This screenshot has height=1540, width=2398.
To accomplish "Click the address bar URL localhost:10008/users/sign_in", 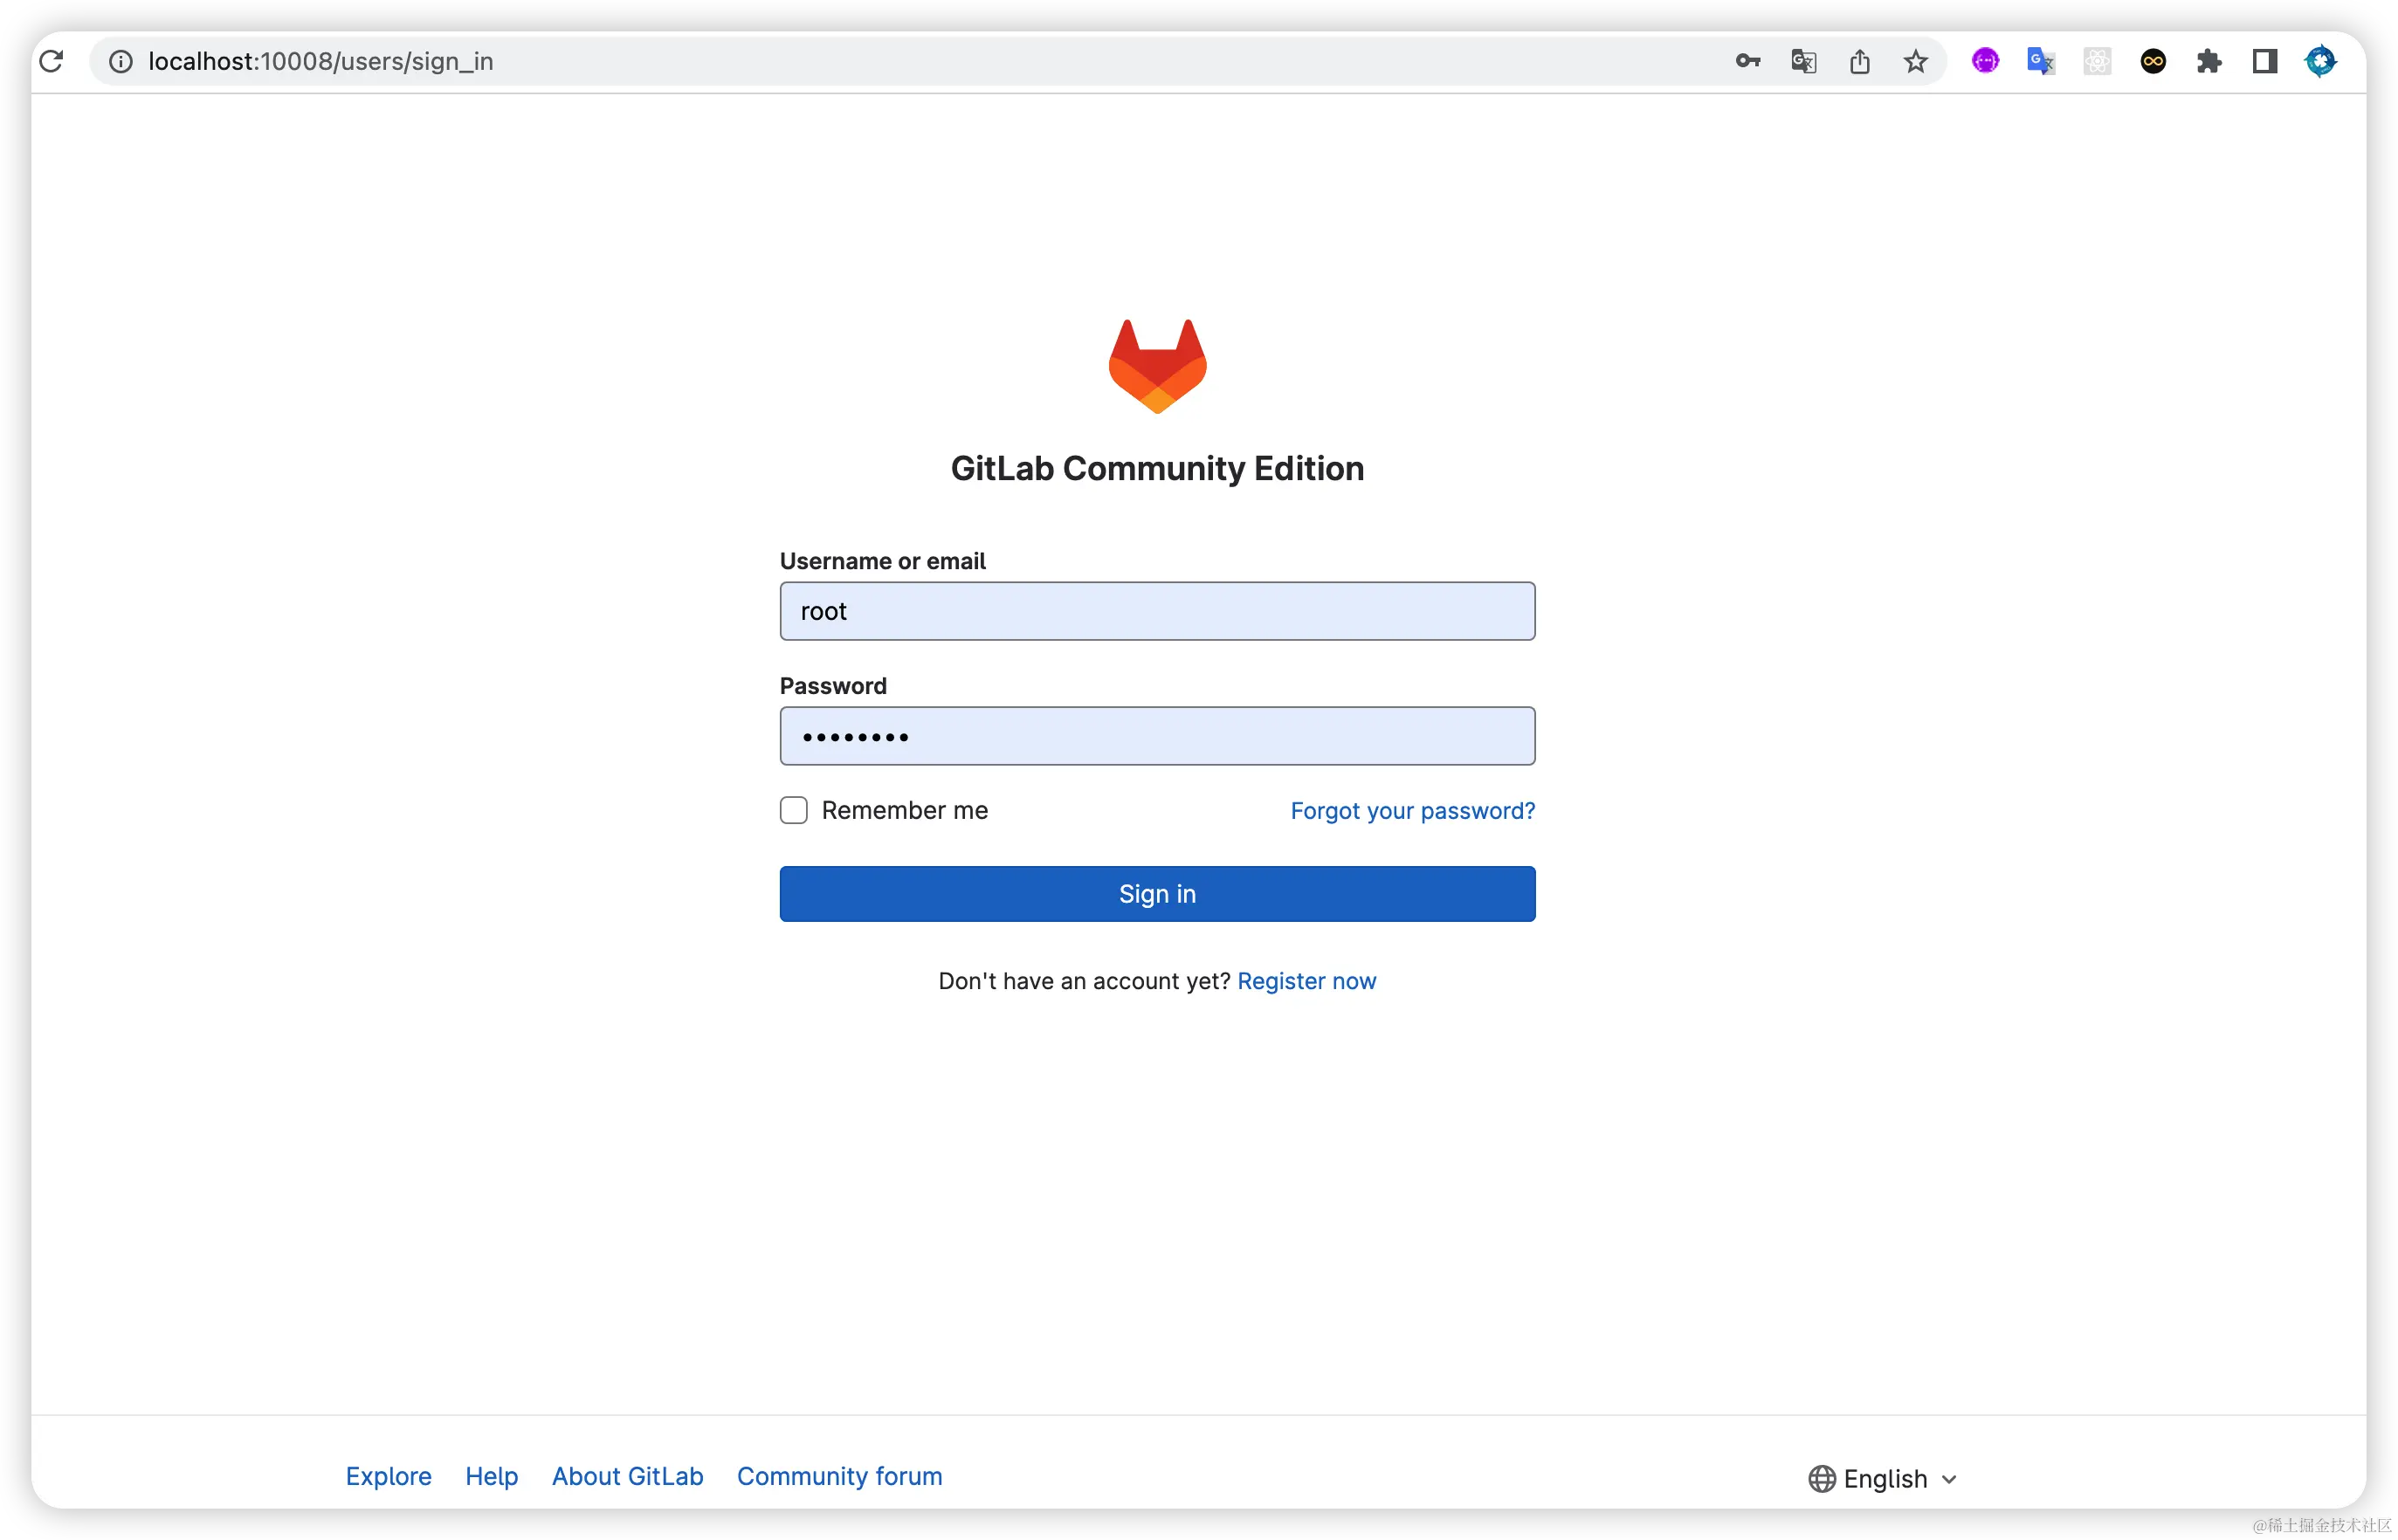I will (320, 61).
